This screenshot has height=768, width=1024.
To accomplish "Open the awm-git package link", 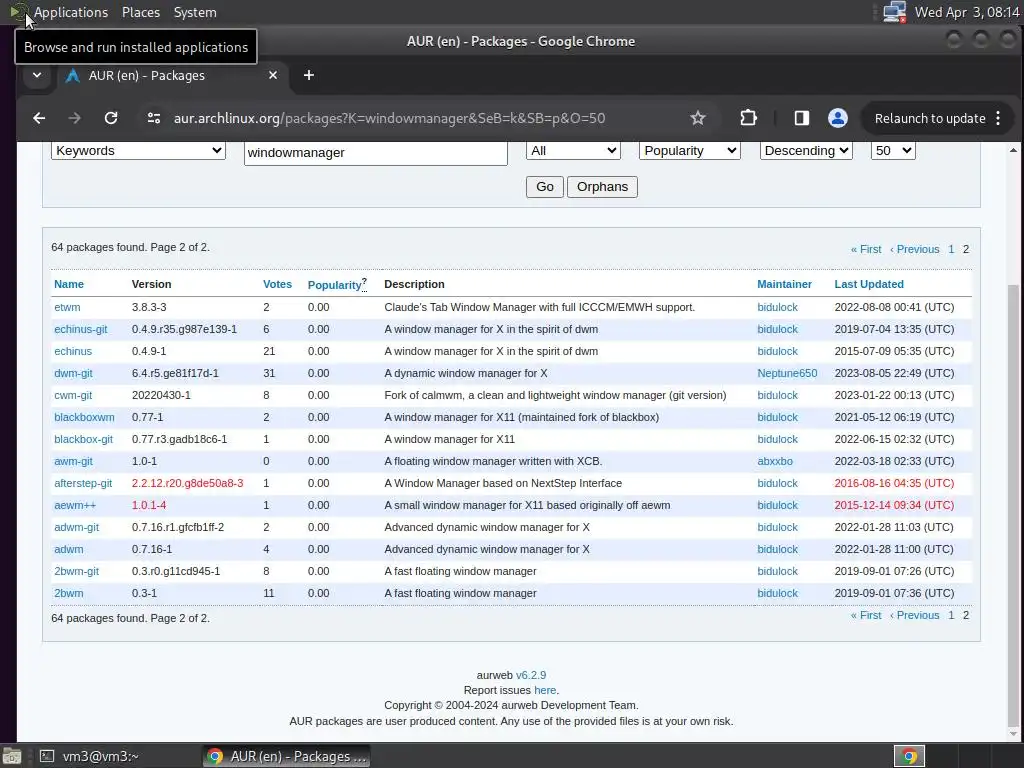I will [73, 461].
